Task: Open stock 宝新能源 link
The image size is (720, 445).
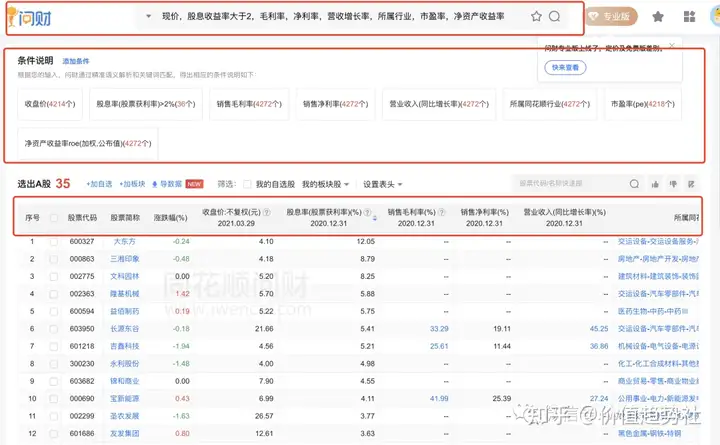Action: [124, 399]
